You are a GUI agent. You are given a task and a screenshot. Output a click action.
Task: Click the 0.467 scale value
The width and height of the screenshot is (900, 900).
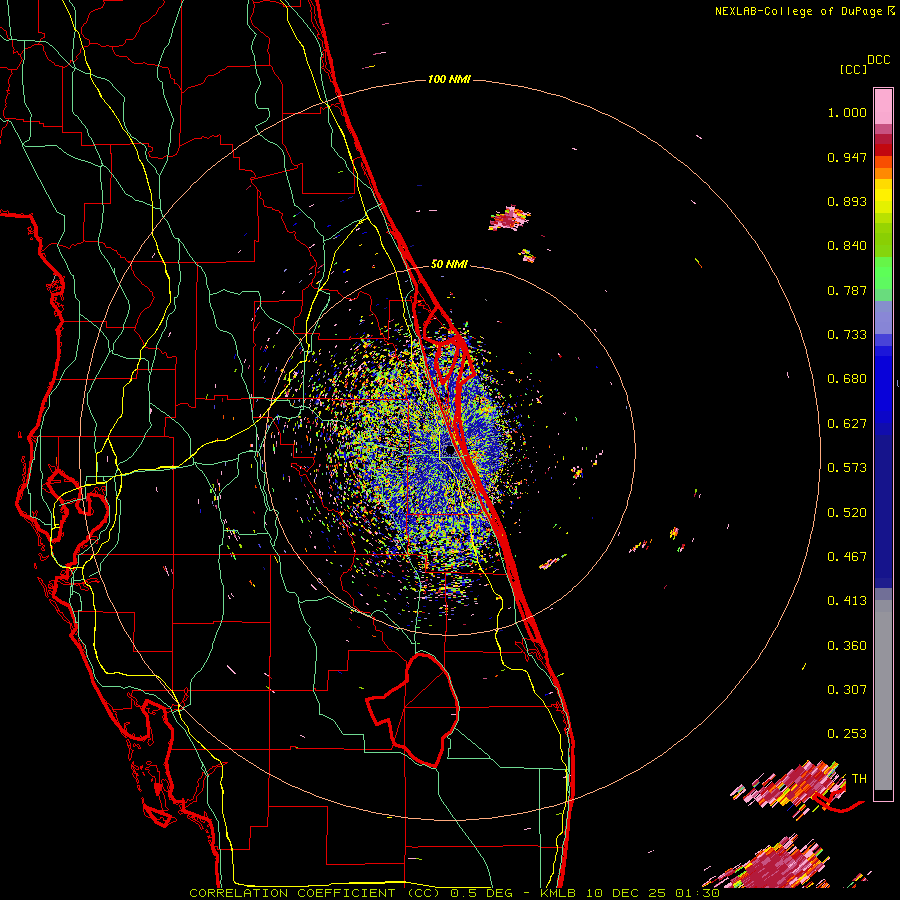pos(847,557)
